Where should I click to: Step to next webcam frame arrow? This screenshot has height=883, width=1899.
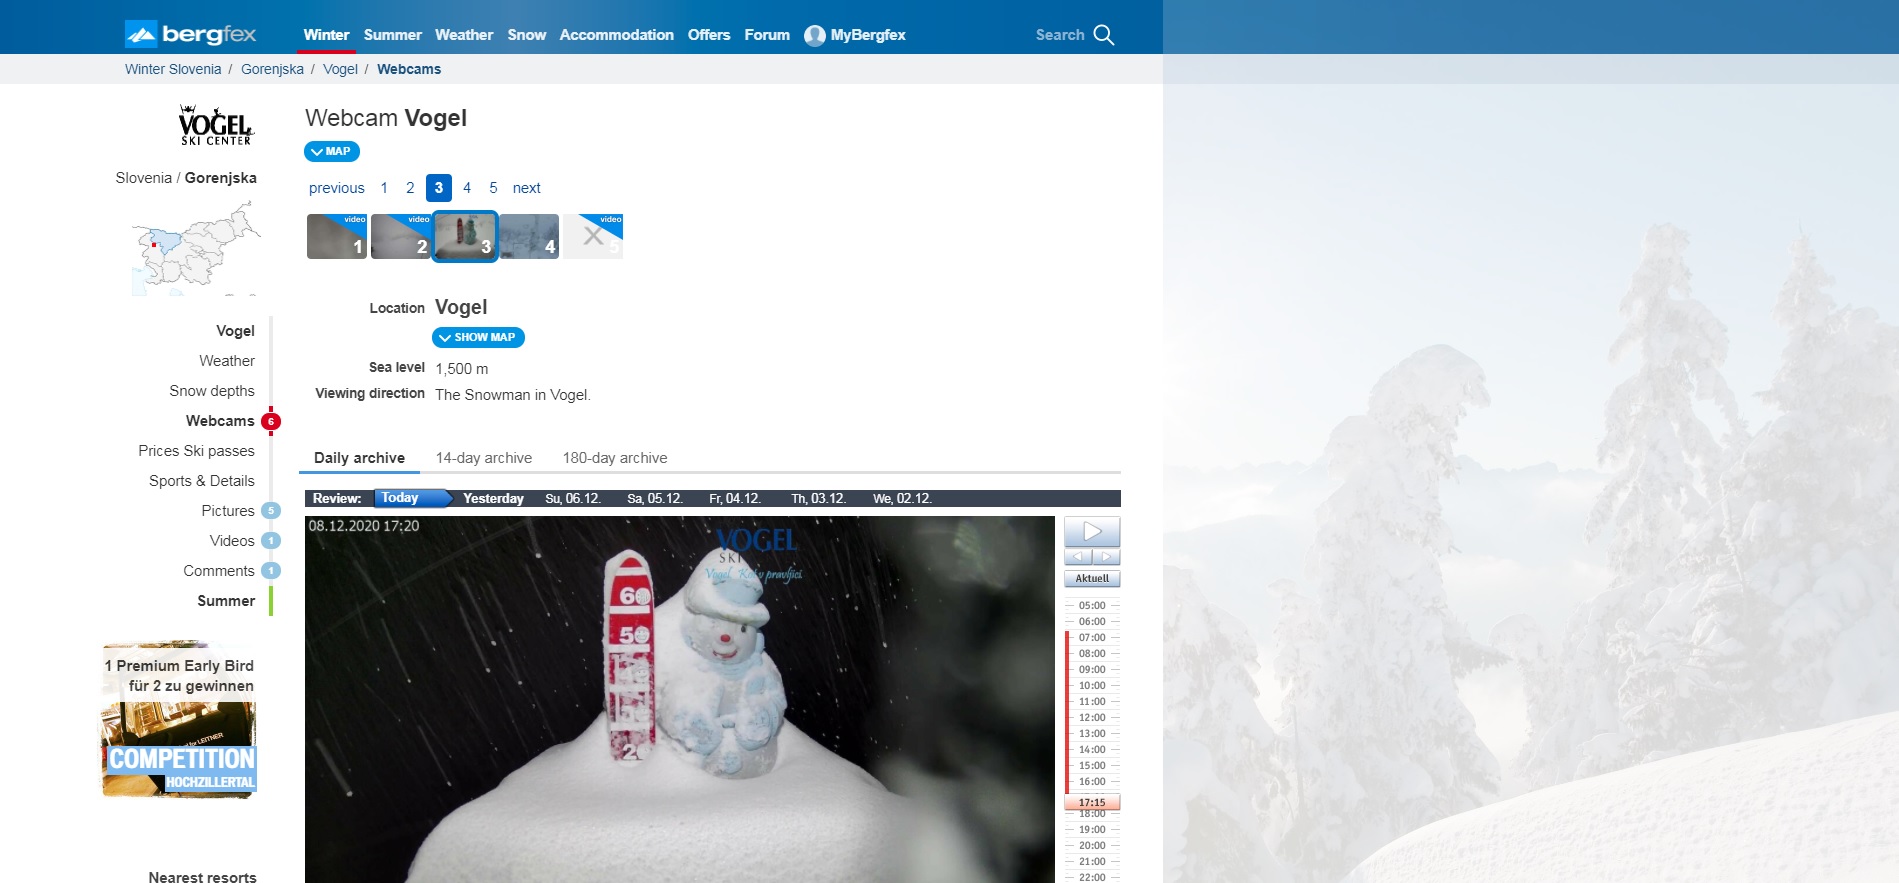1106,557
